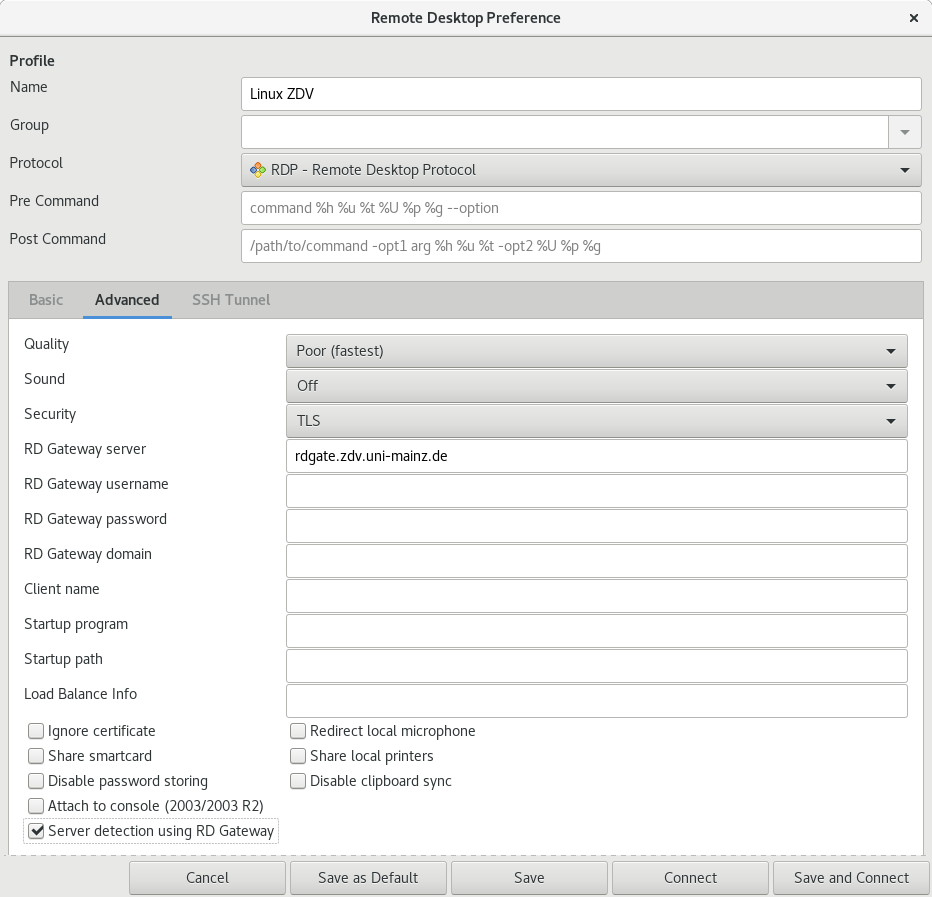Expand the Group dropdown

[905, 131]
